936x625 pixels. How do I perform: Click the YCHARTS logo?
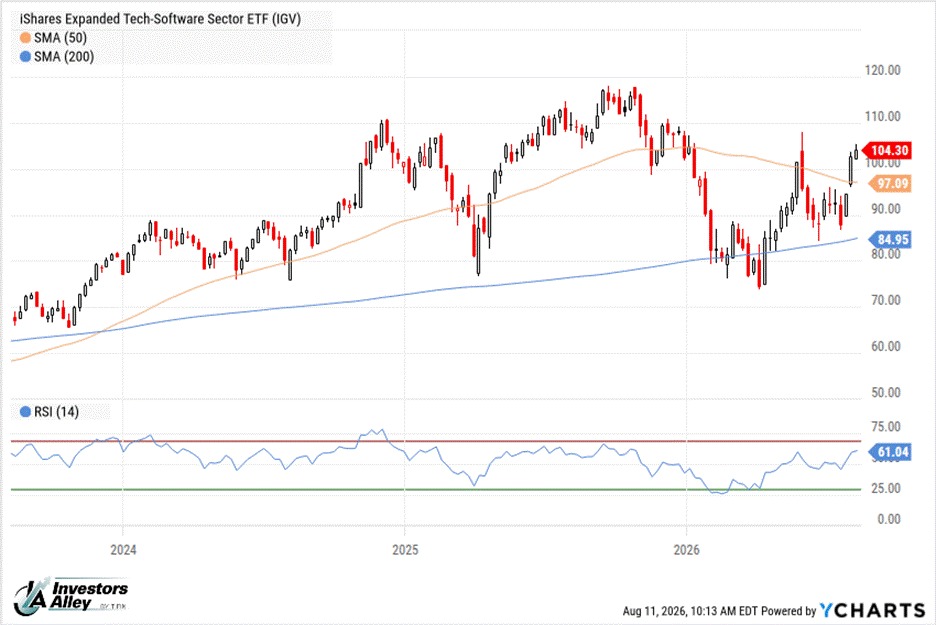872,610
